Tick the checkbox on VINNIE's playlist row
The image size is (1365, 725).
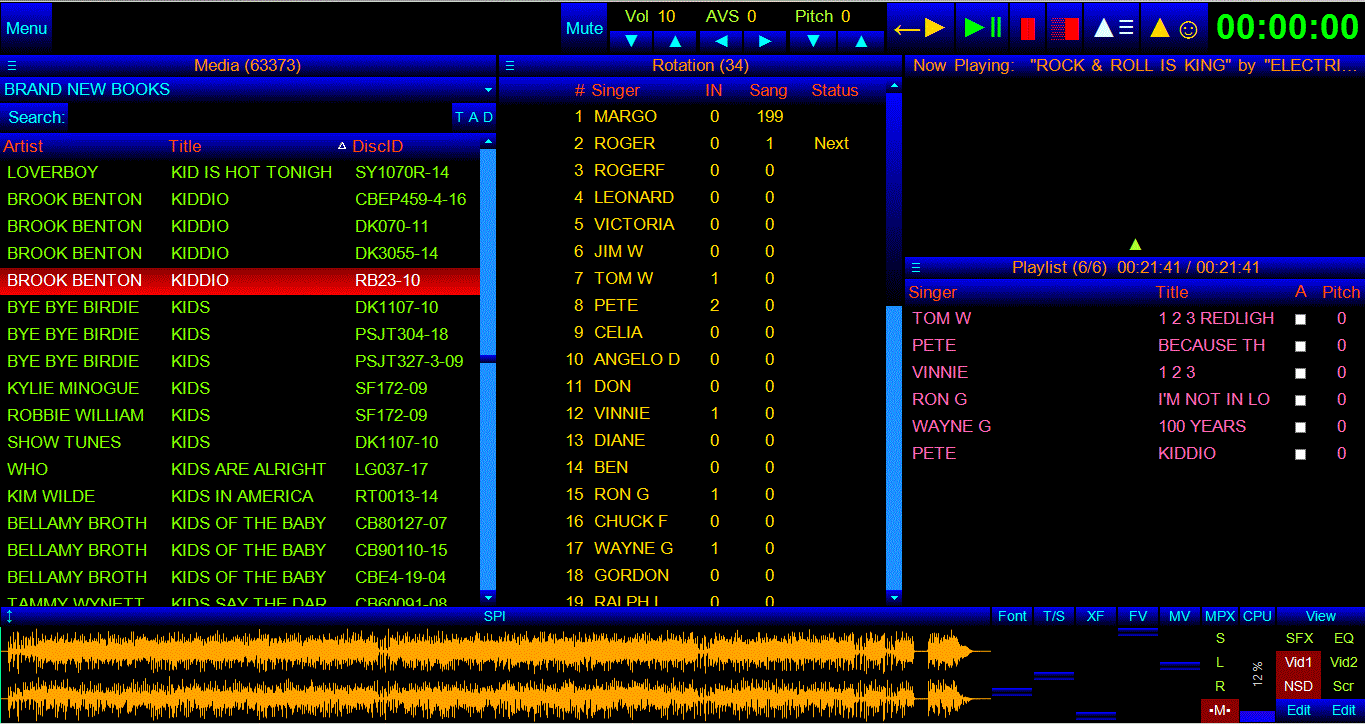[1300, 373]
